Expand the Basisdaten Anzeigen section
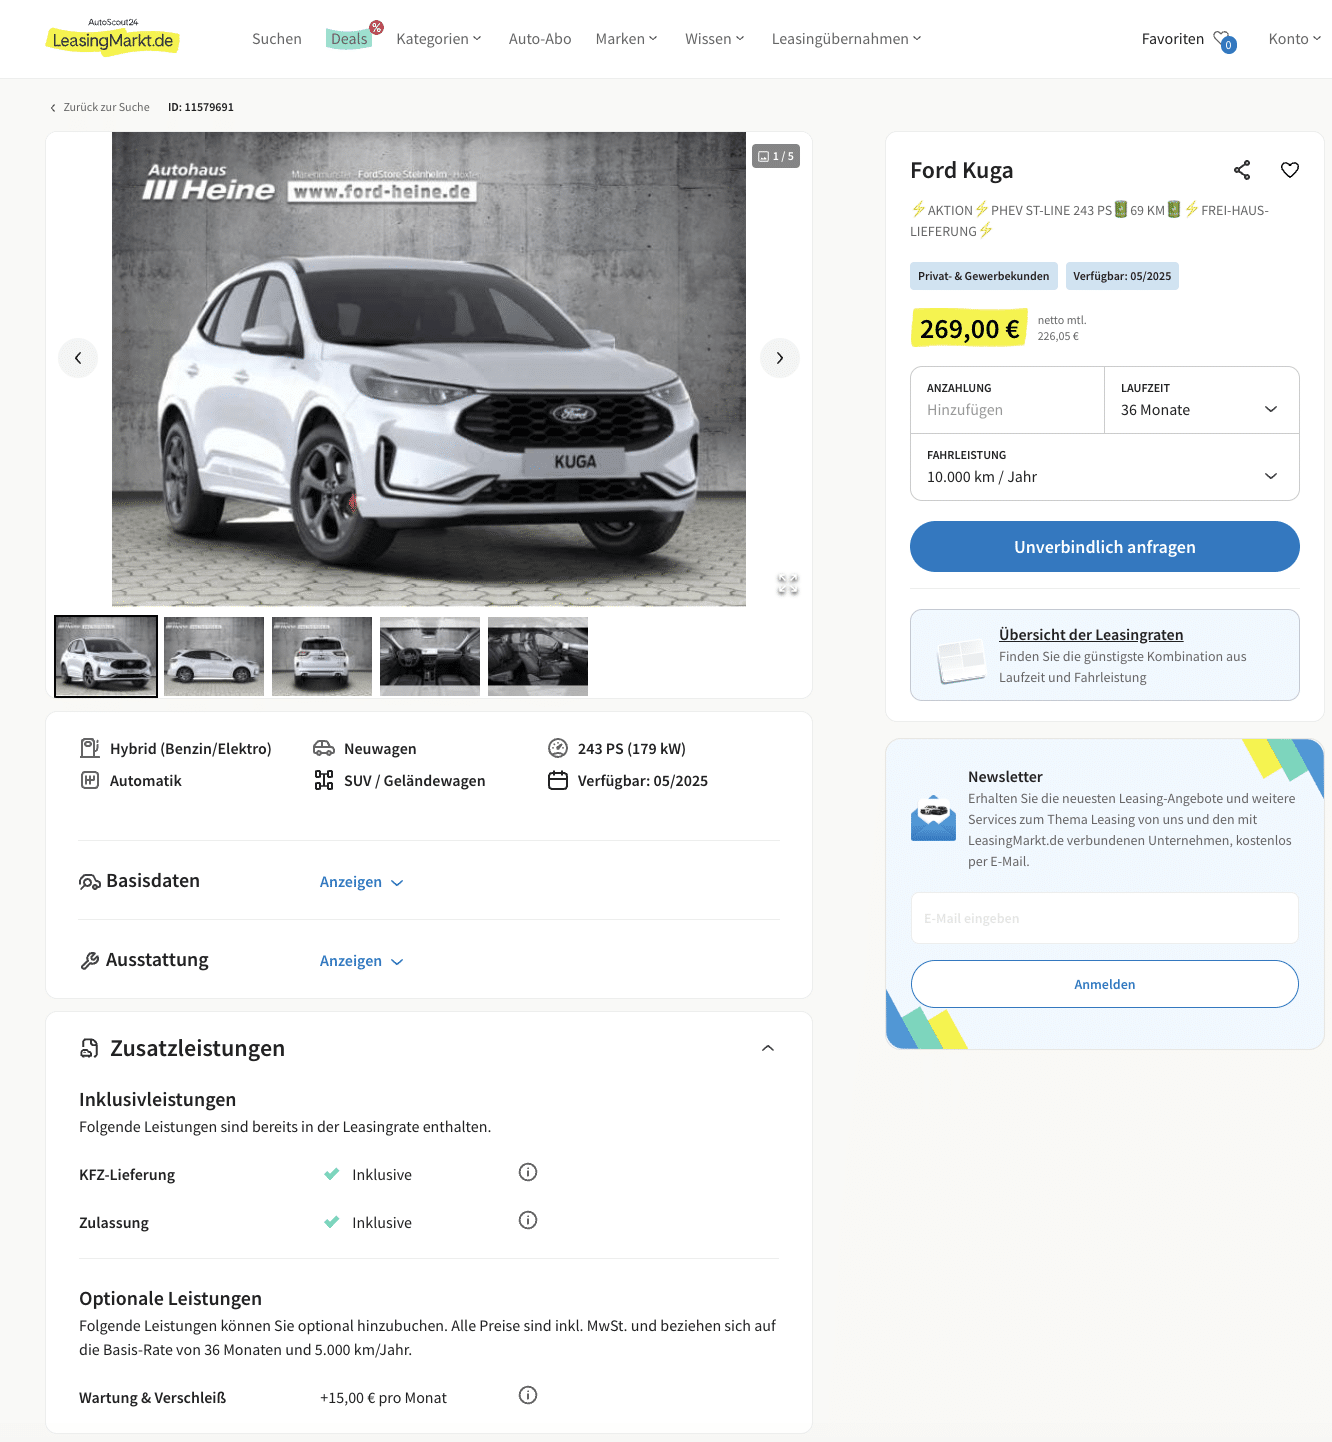Image resolution: width=1332 pixels, height=1442 pixels. tap(361, 882)
